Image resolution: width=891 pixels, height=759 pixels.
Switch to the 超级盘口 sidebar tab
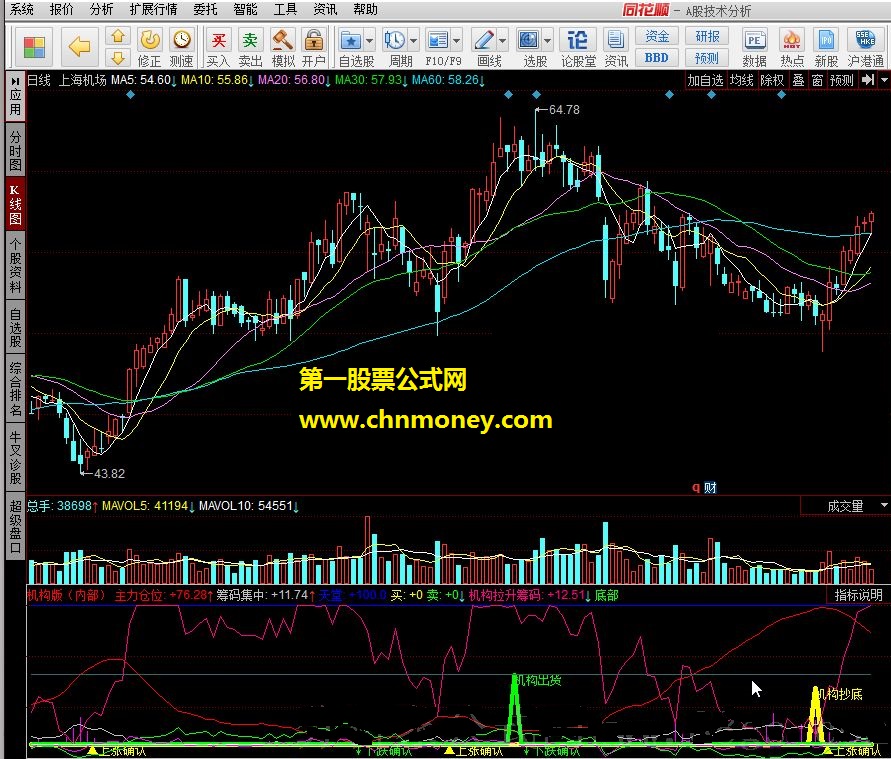pyautogui.click(x=15, y=526)
